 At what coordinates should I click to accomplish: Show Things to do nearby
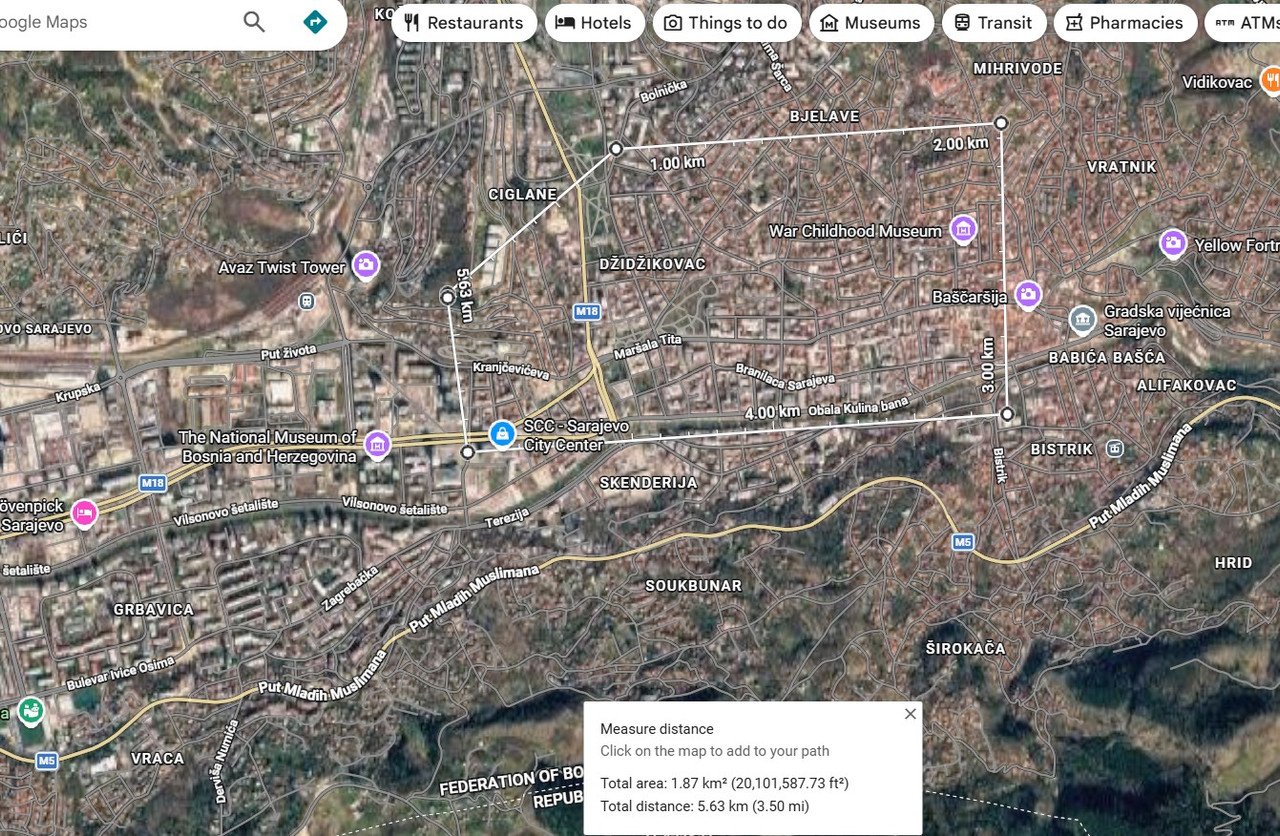tap(727, 23)
